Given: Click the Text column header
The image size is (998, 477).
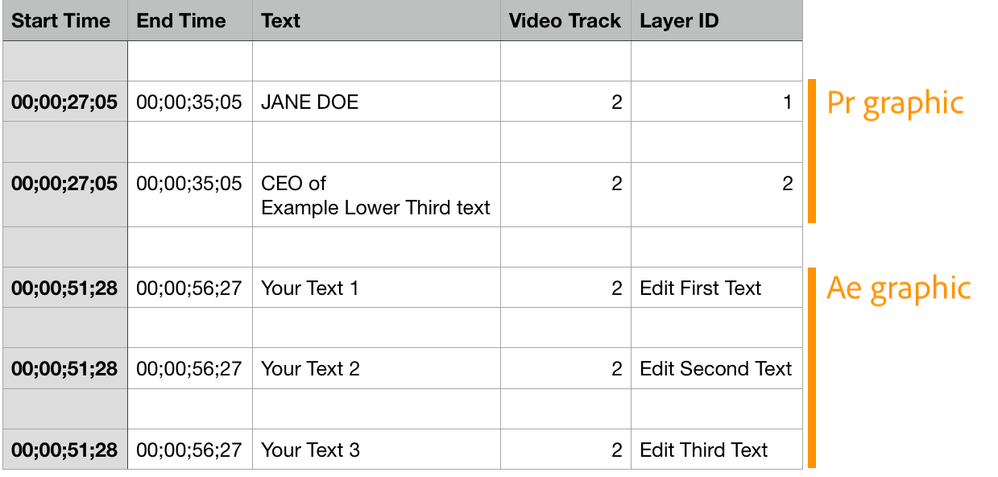Looking at the screenshot, I should click(281, 20).
